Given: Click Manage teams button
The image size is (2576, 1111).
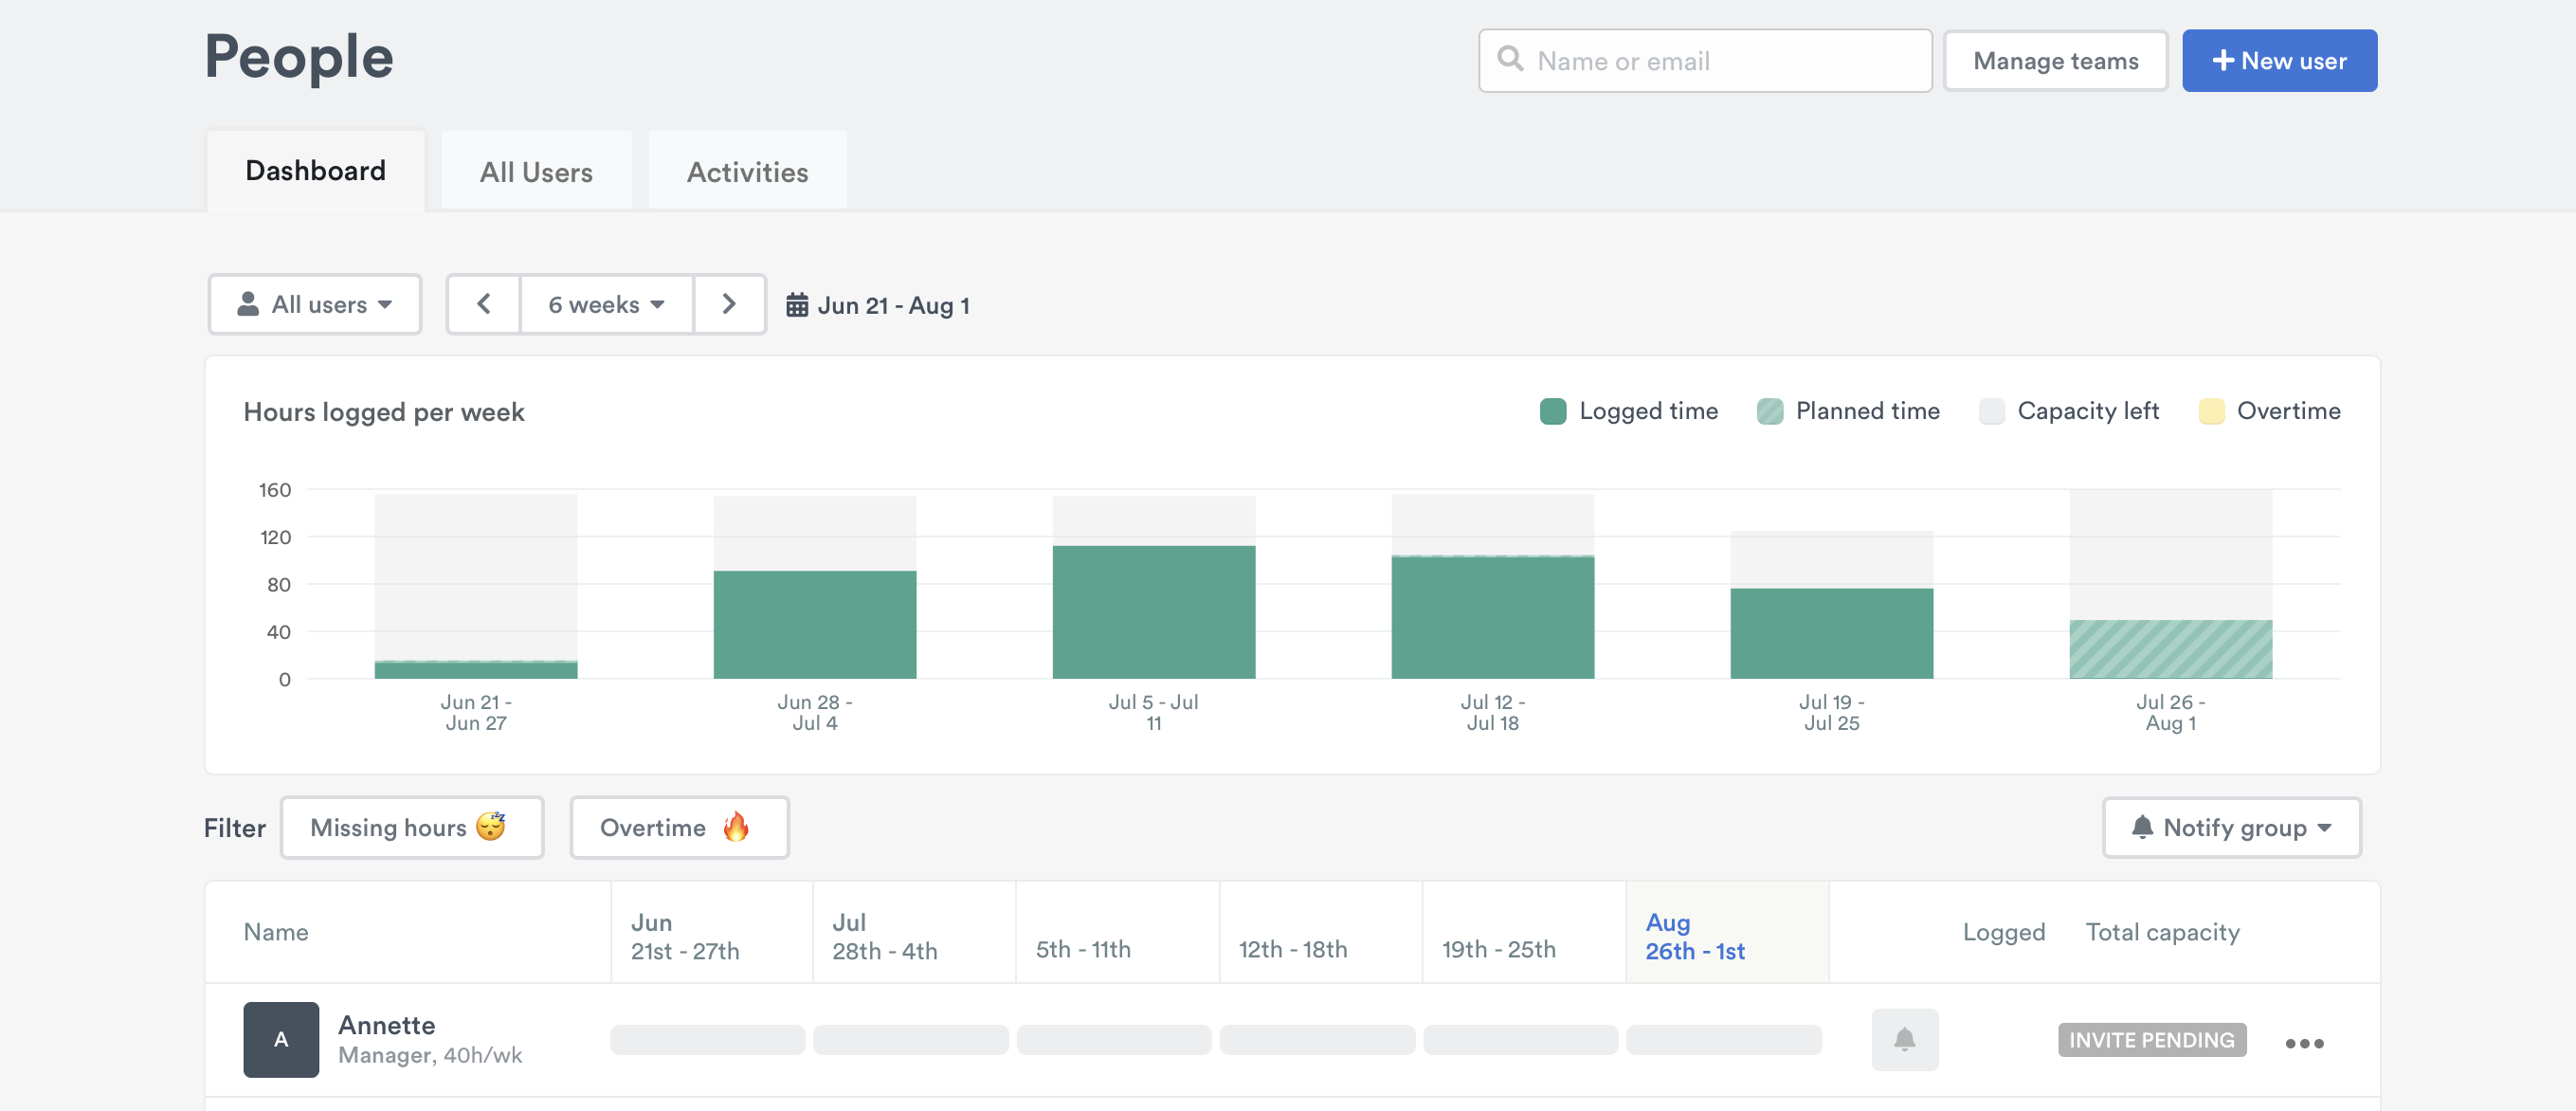Looking at the screenshot, I should [2055, 61].
